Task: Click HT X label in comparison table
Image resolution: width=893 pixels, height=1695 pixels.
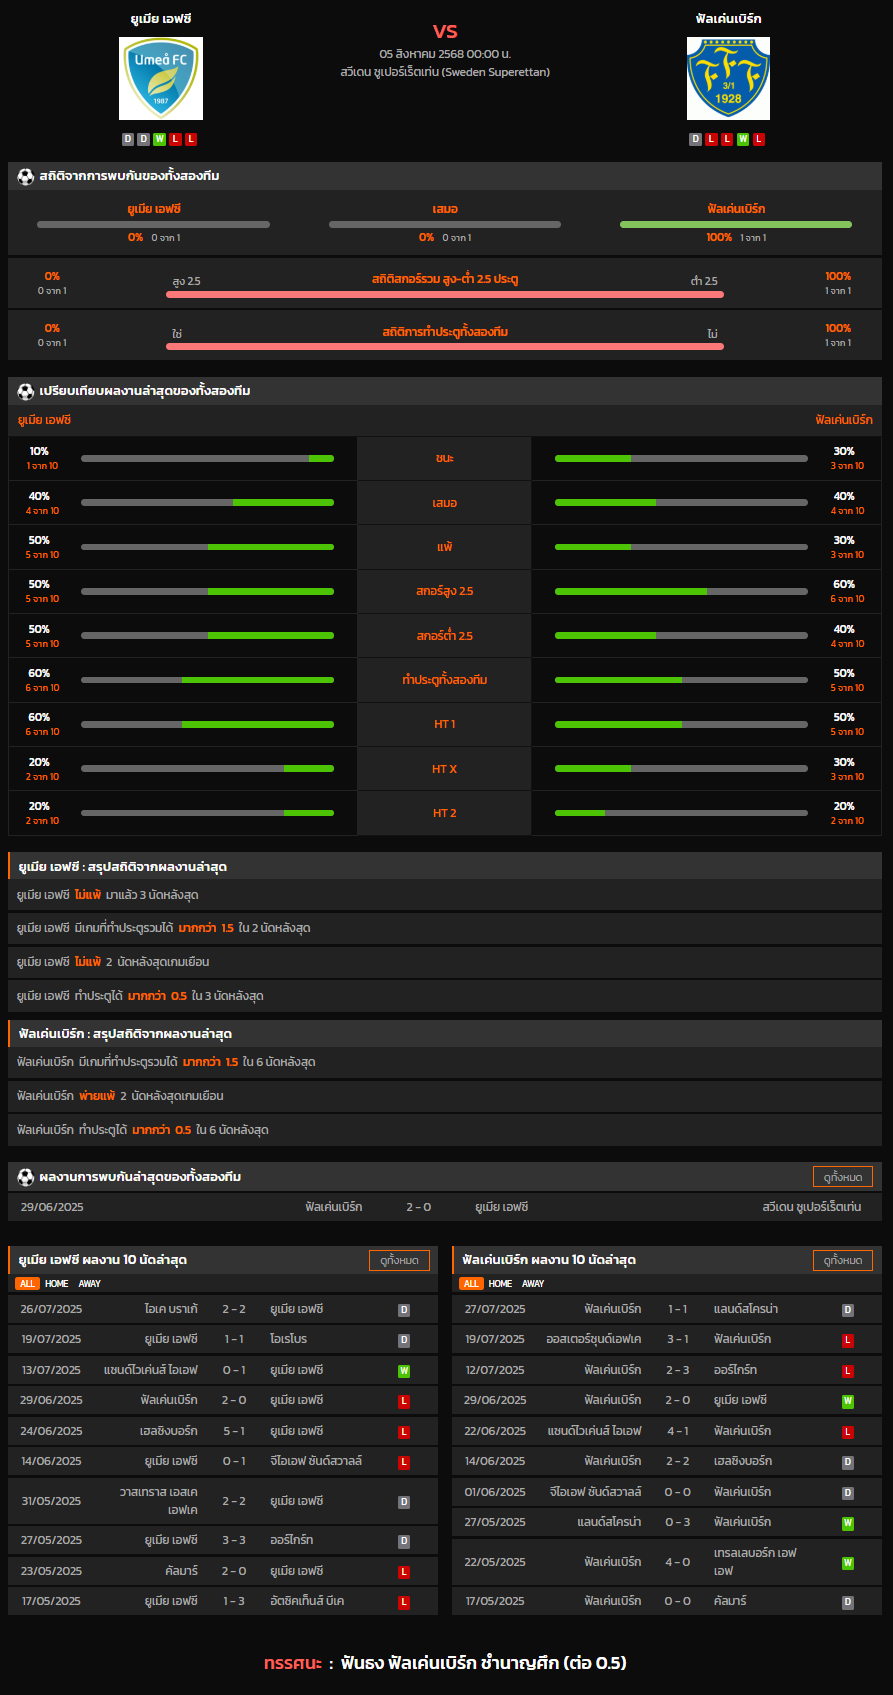Action: click(x=444, y=769)
